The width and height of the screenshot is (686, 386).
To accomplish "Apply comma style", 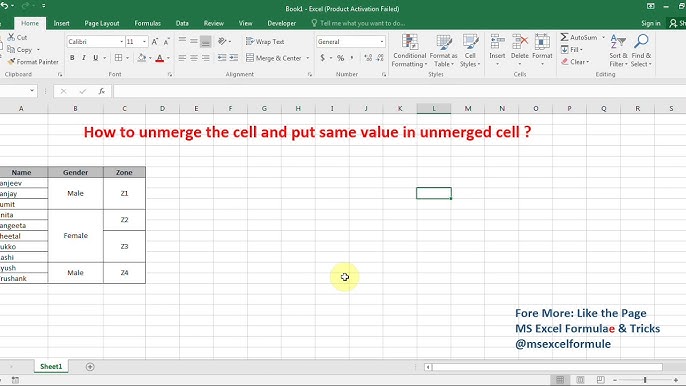I will point(352,58).
